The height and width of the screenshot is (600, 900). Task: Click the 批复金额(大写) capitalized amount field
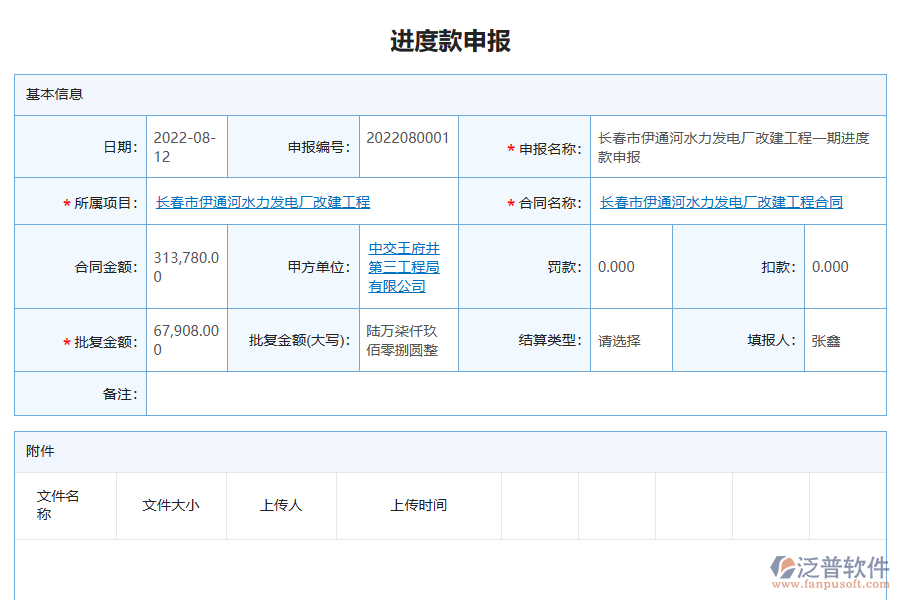pyautogui.click(x=405, y=340)
